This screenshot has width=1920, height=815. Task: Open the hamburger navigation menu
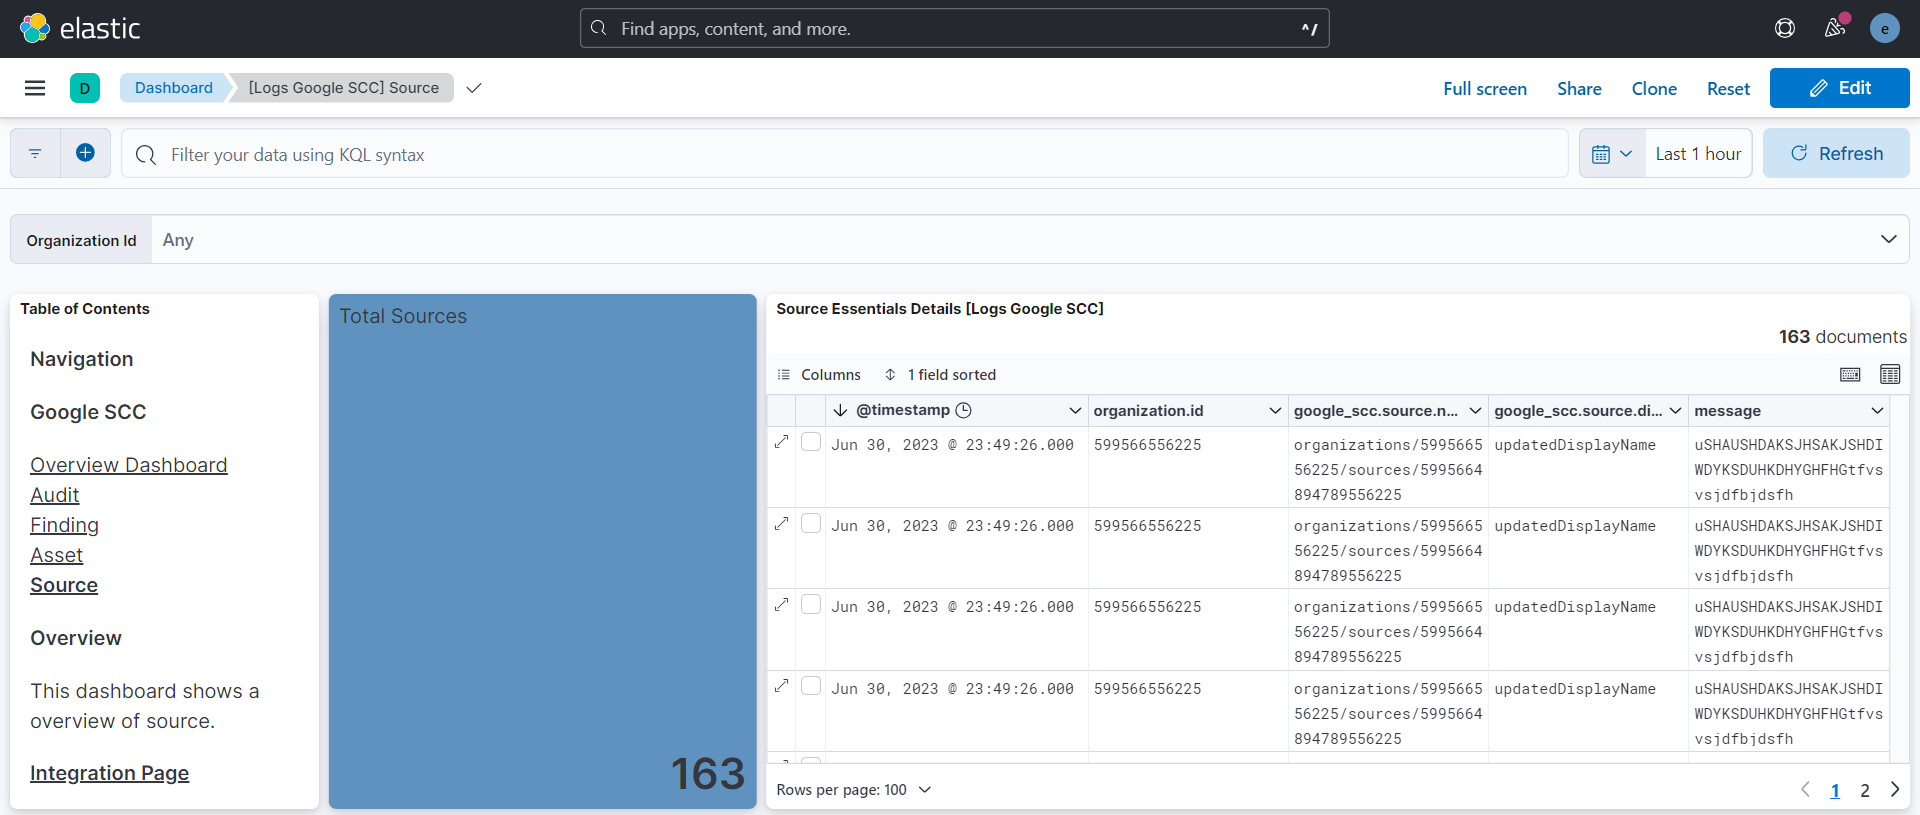35,88
